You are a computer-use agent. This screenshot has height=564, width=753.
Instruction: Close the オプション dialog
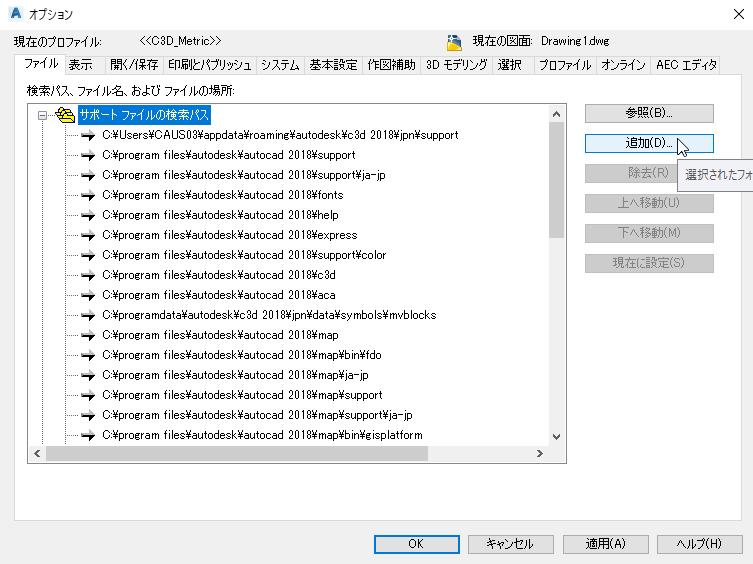tap(739, 14)
